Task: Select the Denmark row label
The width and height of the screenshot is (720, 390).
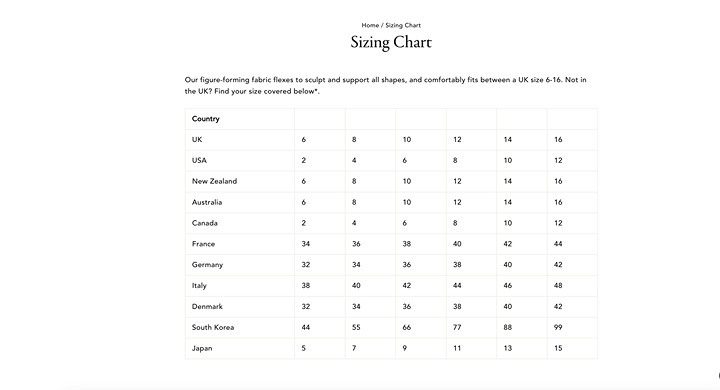Action: point(207,306)
